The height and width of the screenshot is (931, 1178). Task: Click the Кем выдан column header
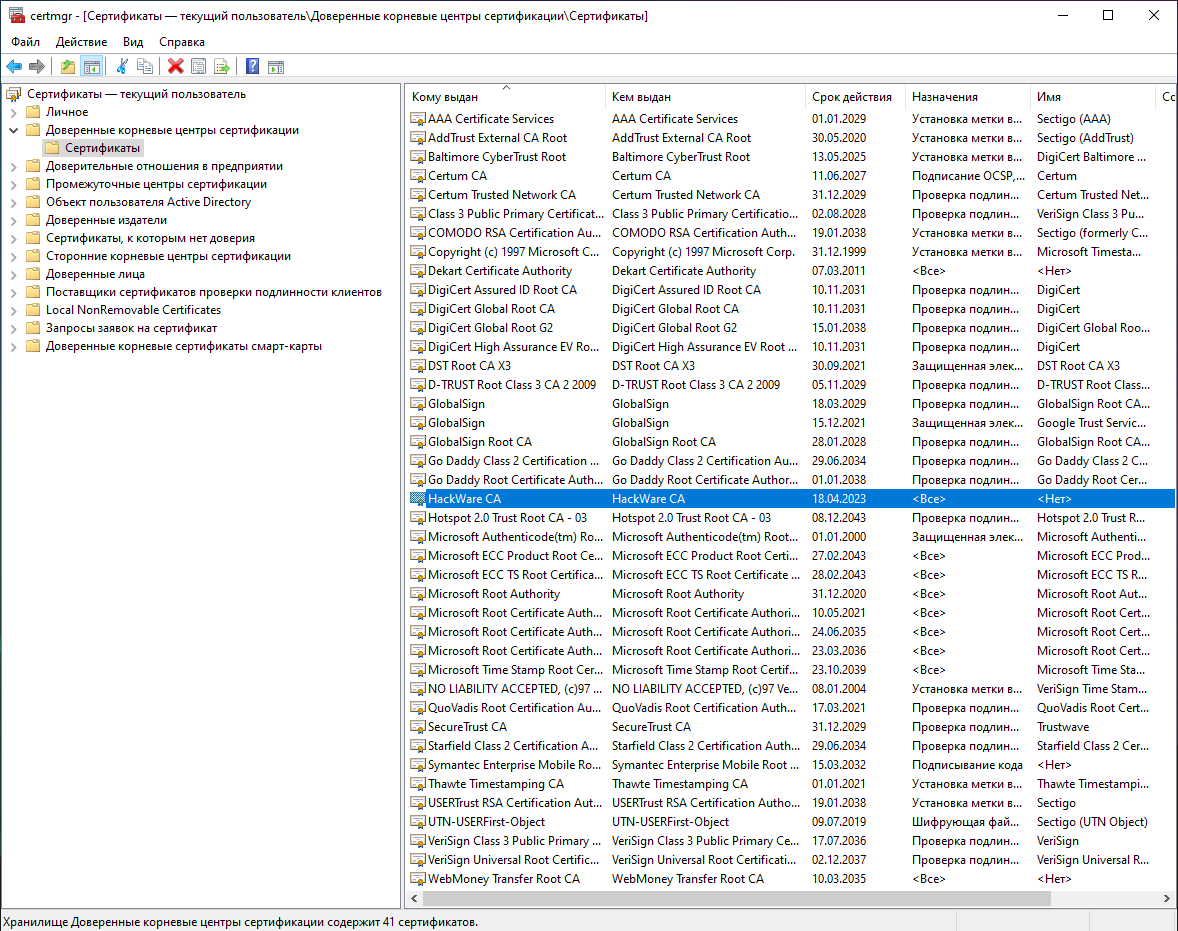coord(641,97)
